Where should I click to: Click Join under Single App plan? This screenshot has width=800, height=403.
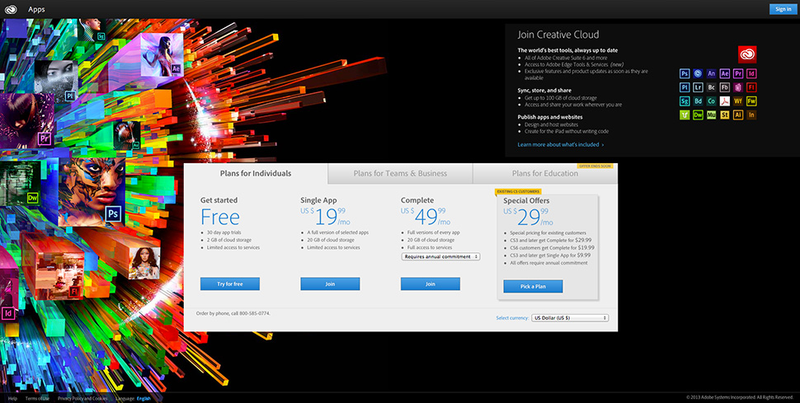[x=330, y=284]
